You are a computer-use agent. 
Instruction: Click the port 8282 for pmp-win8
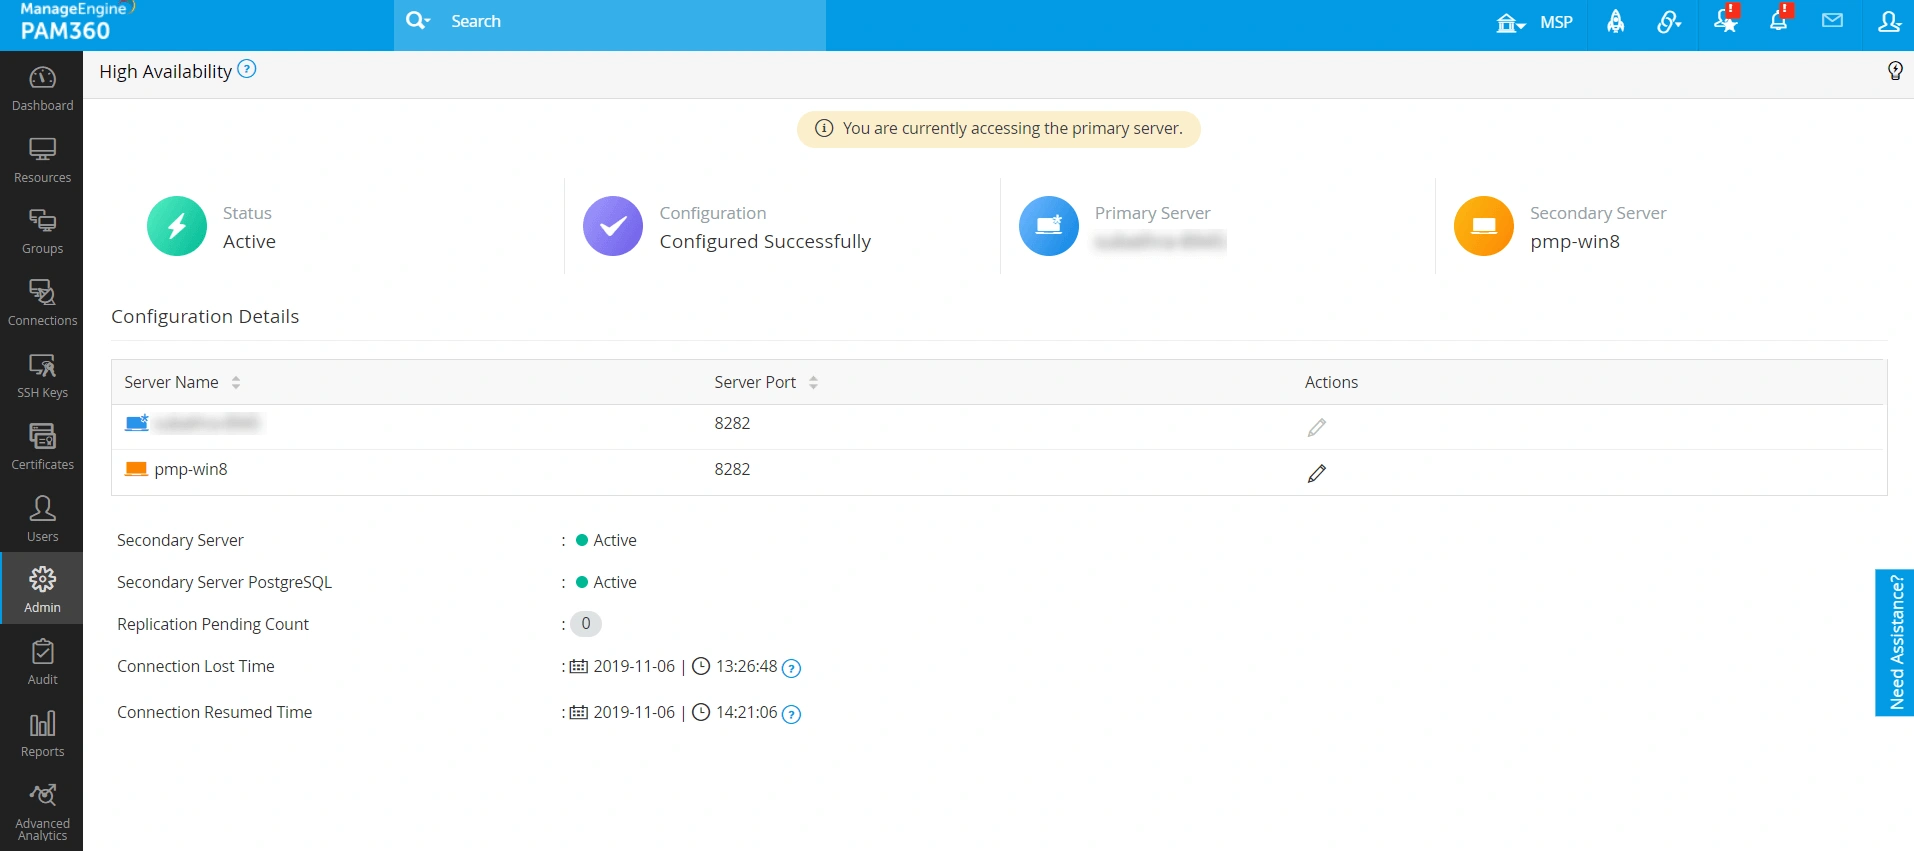coord(732,469)
